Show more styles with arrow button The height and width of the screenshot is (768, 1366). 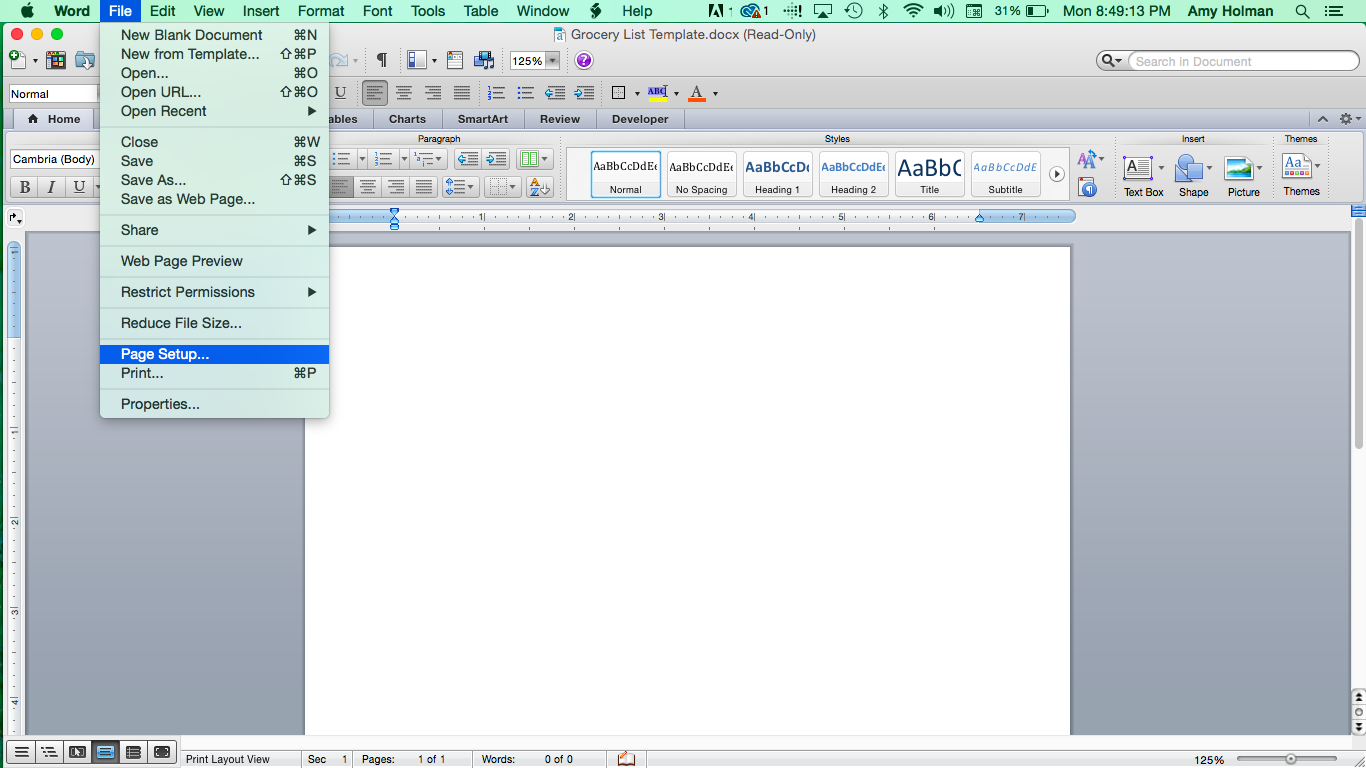click(x=1057, y=174)
